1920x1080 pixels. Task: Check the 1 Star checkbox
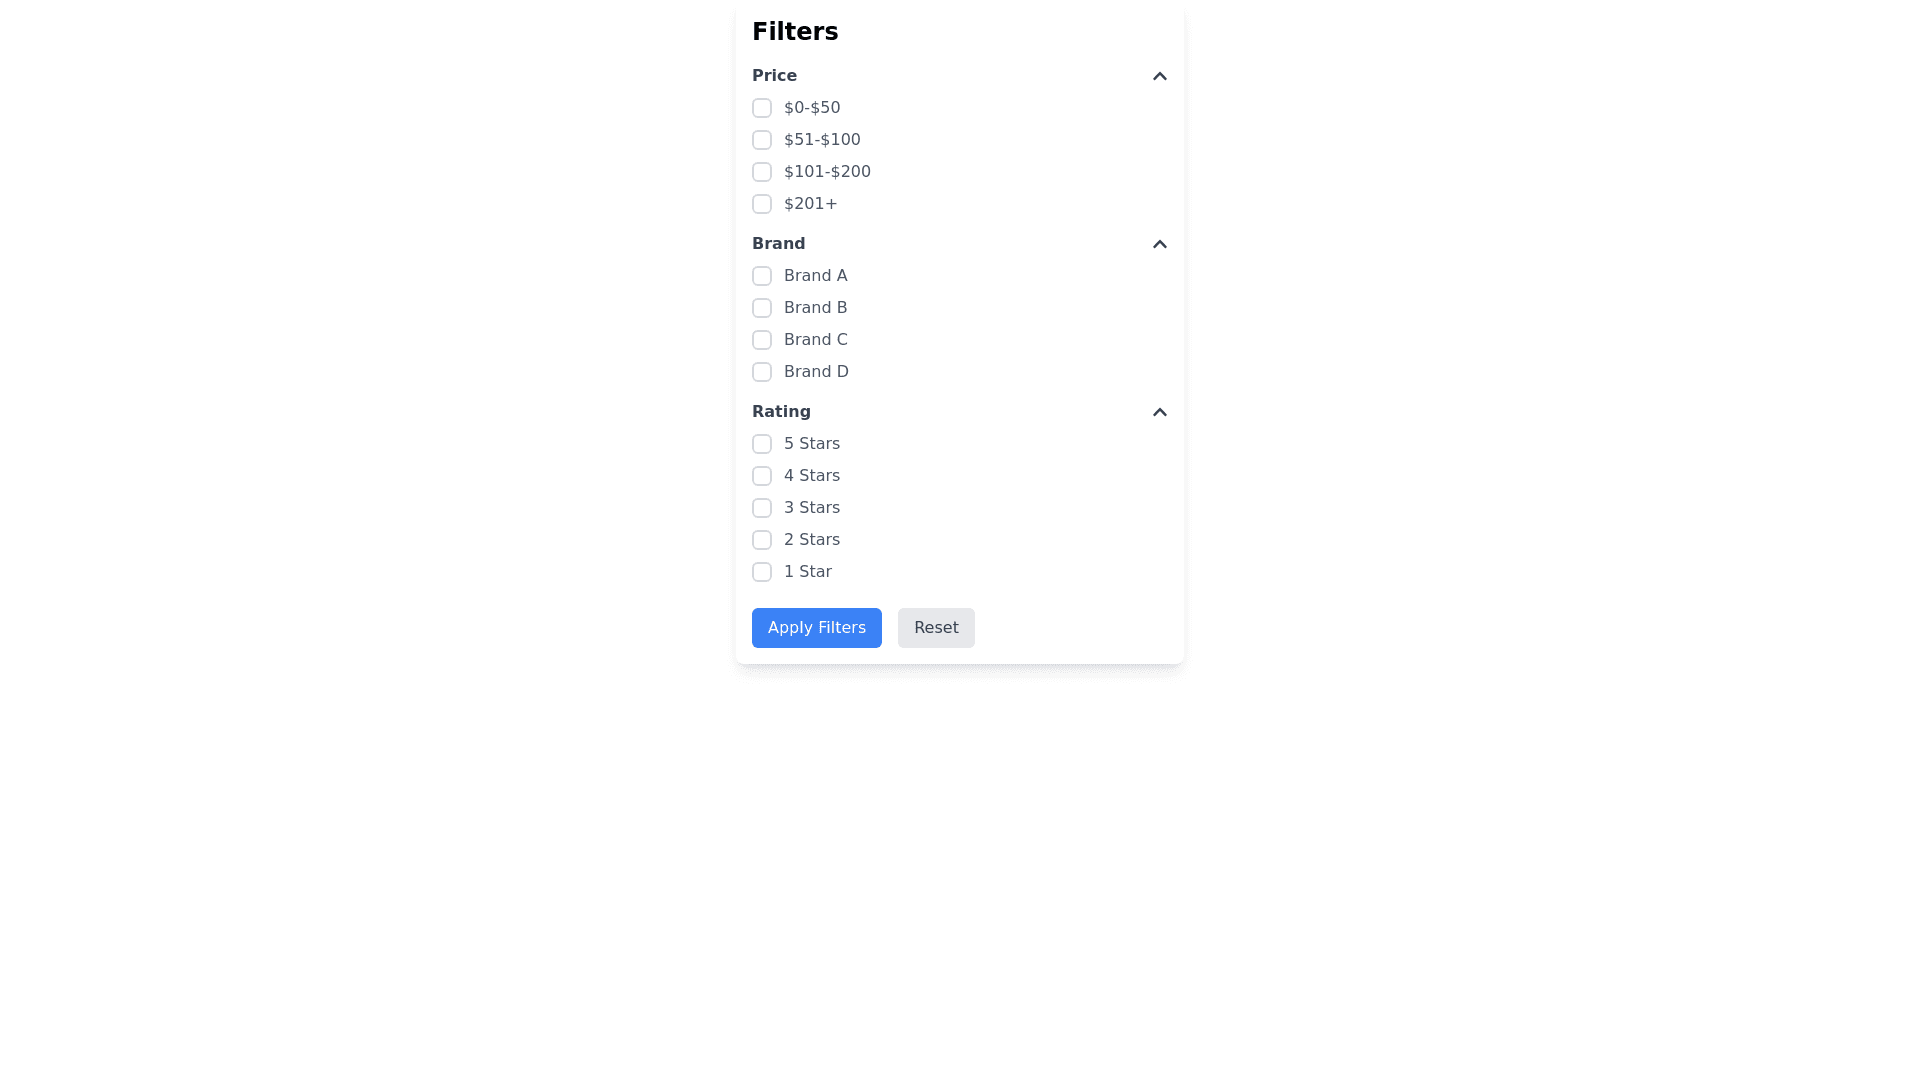pos(762,572)
